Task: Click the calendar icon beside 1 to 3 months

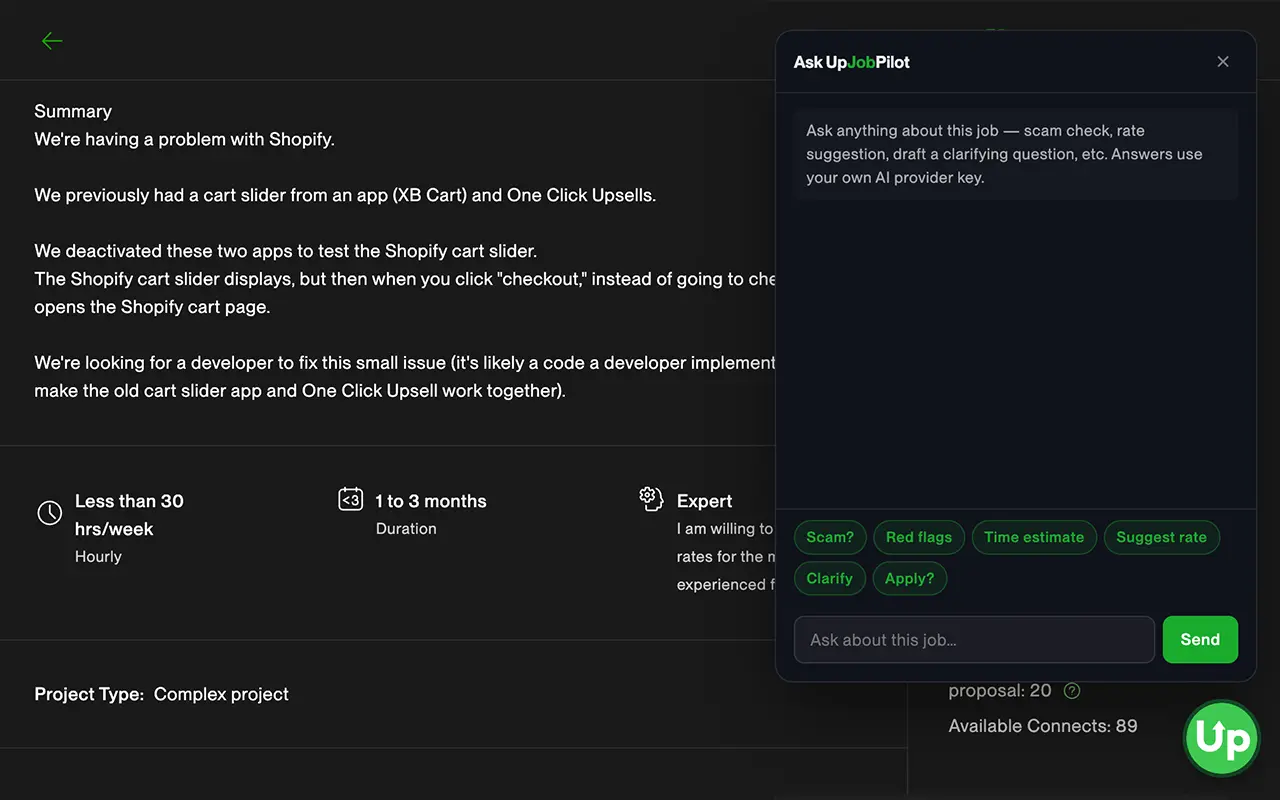Action: click(x=350, y=499)
